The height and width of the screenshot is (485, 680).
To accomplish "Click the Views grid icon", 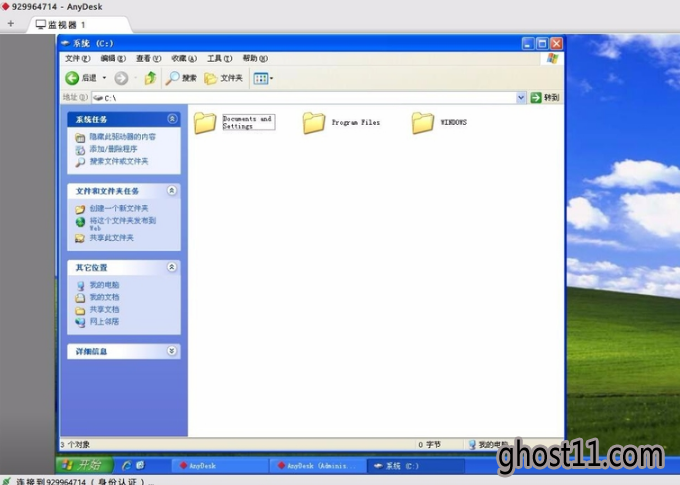I will (261, 79).
